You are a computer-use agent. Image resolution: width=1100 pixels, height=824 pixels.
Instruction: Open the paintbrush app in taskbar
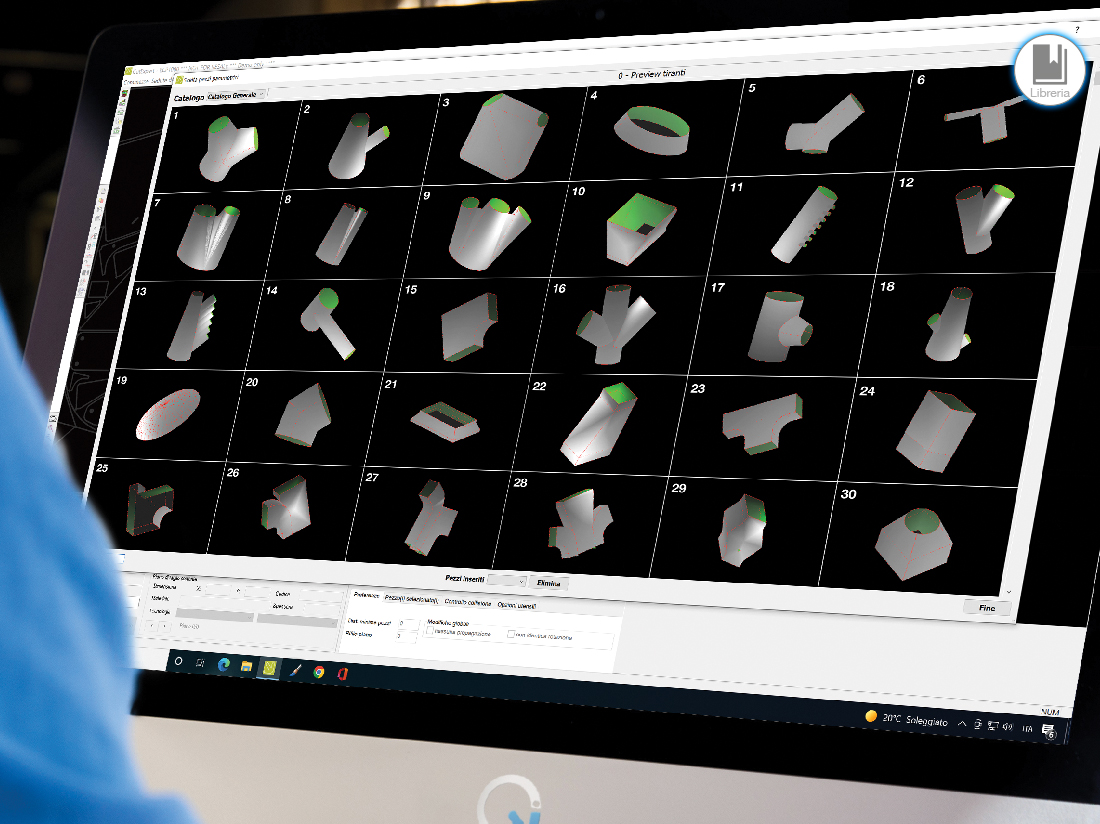pos(295,670)
